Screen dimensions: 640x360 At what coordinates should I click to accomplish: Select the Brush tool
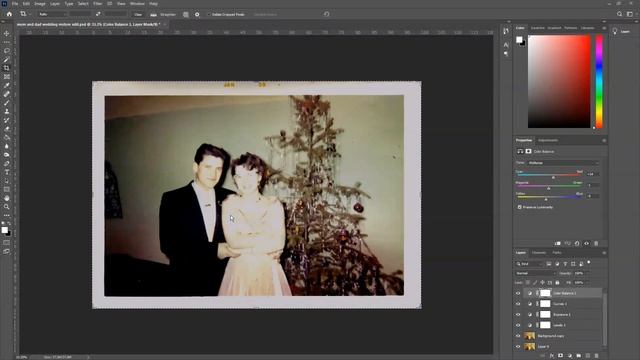point(7,102)
